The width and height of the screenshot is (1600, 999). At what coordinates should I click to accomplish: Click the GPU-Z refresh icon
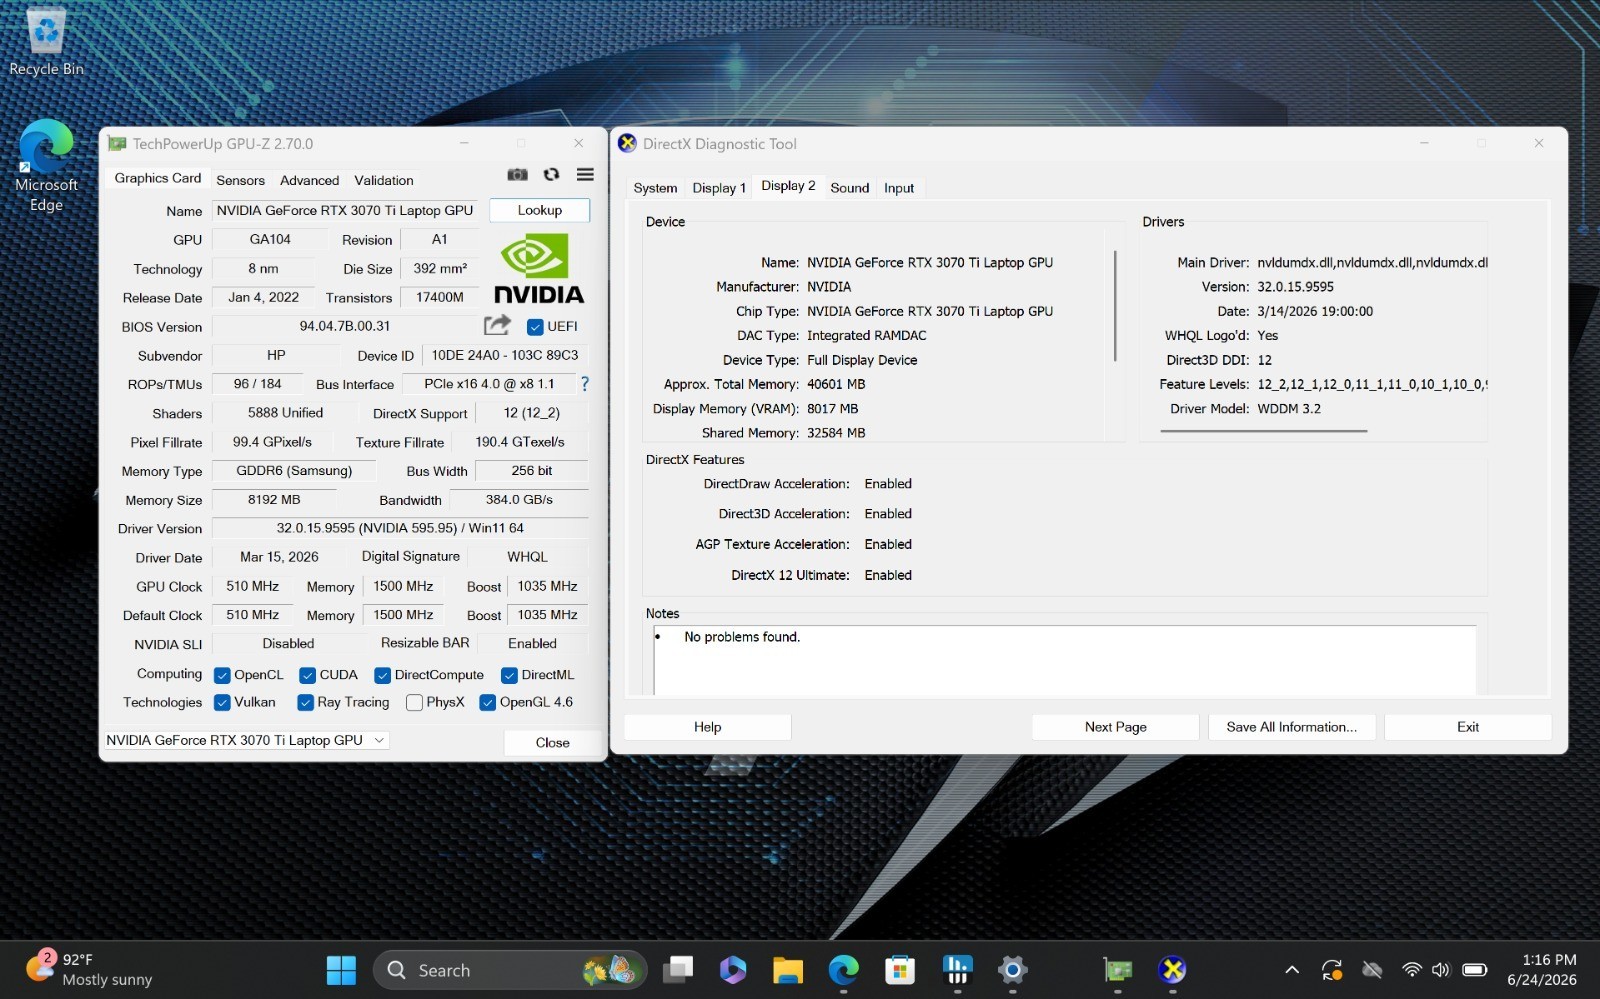point(551,175)
